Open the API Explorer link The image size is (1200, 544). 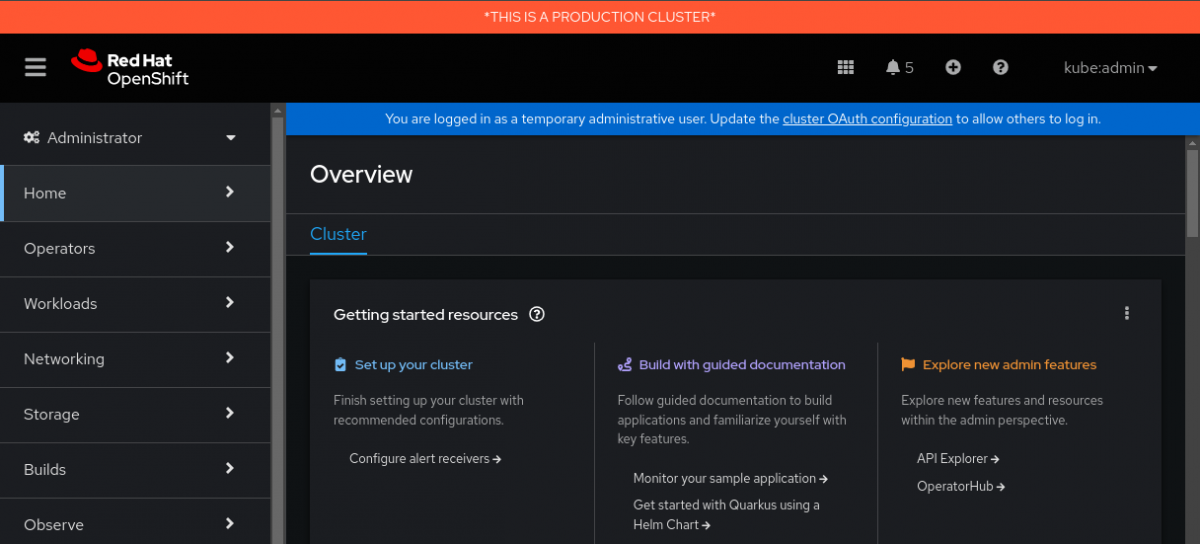[958, 459]
